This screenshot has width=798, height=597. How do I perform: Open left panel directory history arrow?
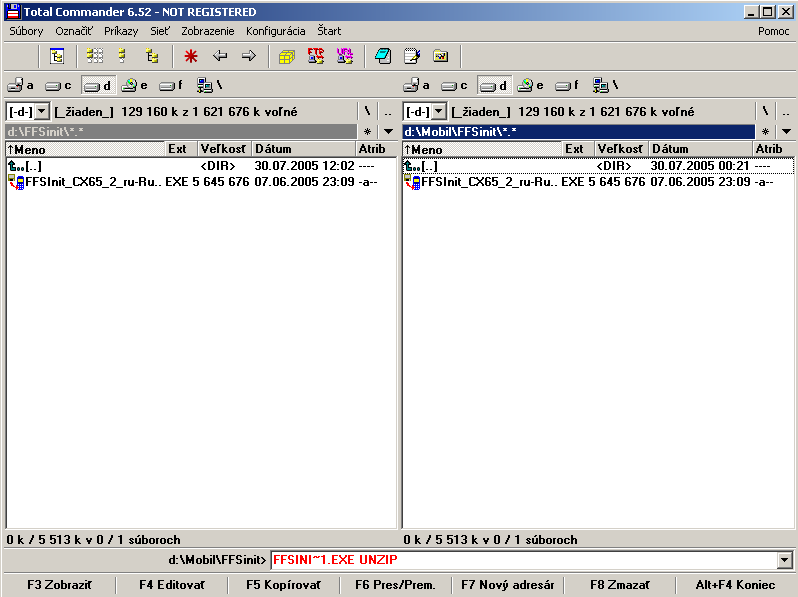[388, 132]
